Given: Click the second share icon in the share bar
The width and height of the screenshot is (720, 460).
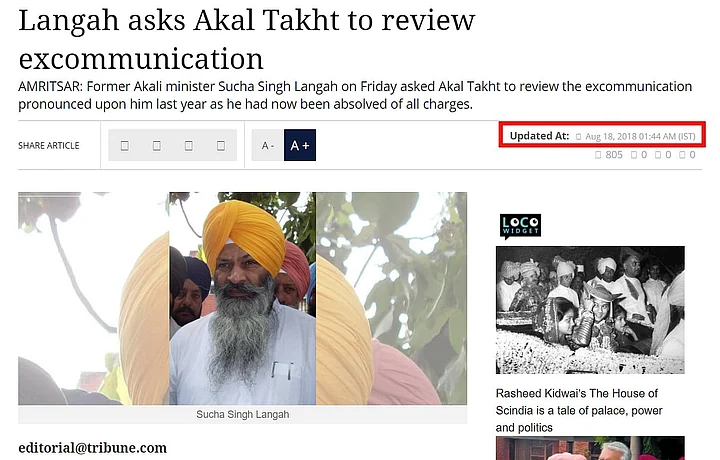Looking at the screenshot, I should tap(157, 146).
